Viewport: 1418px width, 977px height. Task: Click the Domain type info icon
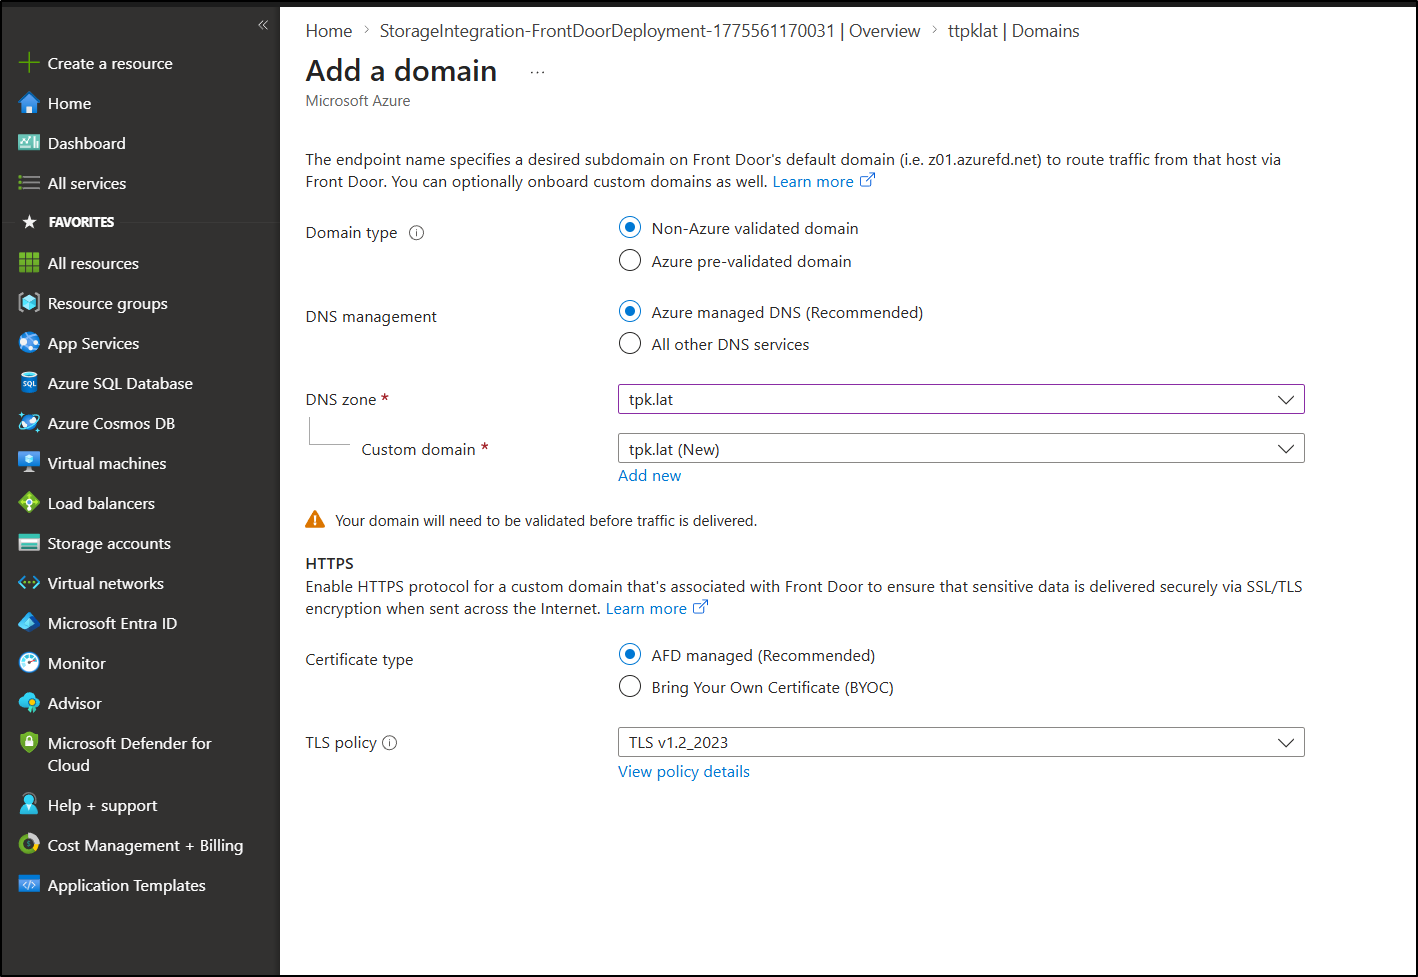417,233
